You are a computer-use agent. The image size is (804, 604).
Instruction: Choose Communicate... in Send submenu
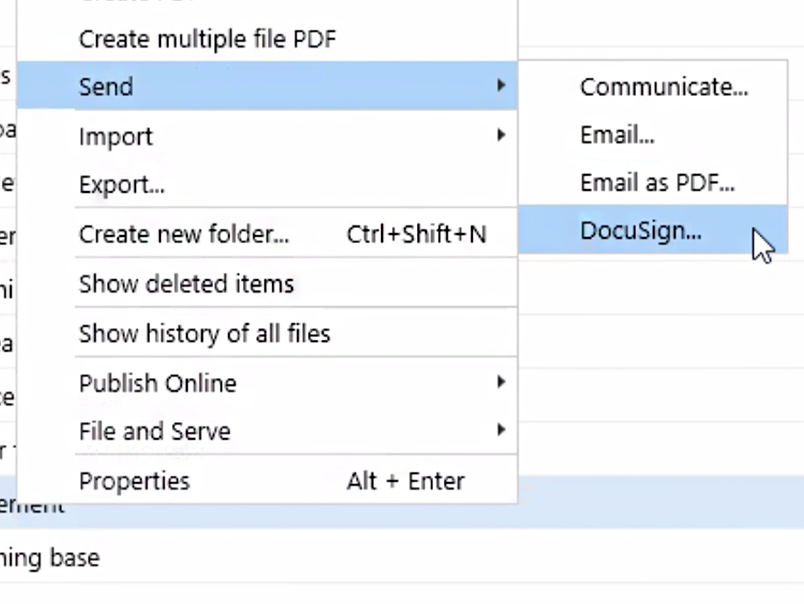pyautogui.click(x=663, y=87)
